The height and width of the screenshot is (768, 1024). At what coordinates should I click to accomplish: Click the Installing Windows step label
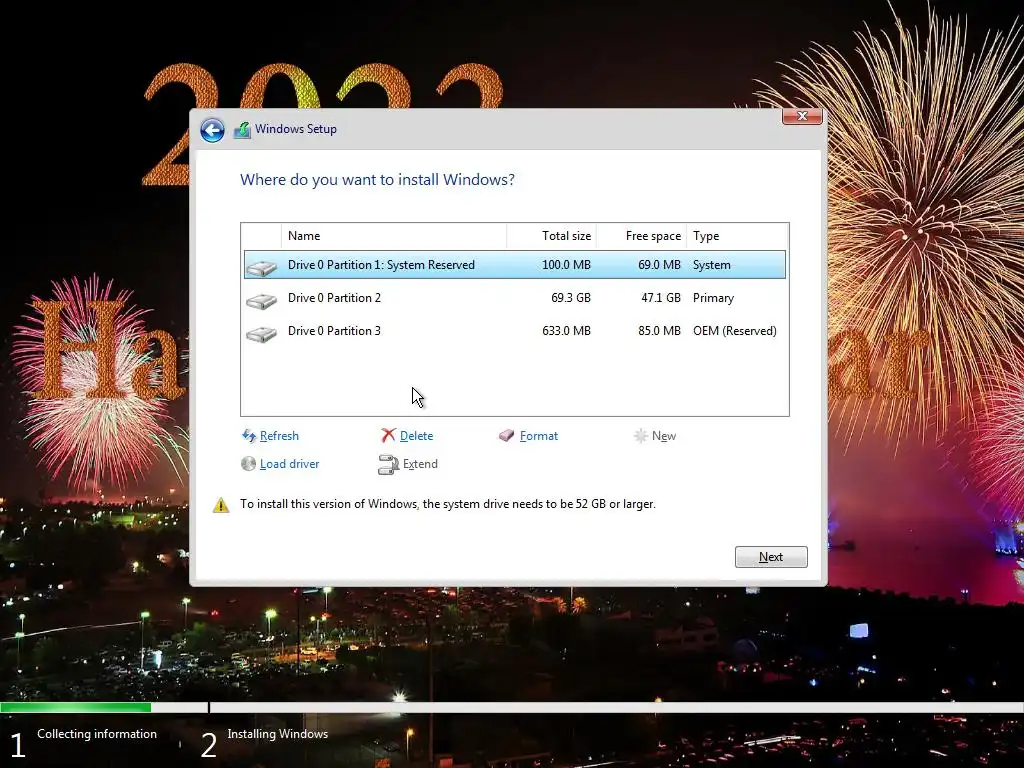coord(278,734)
